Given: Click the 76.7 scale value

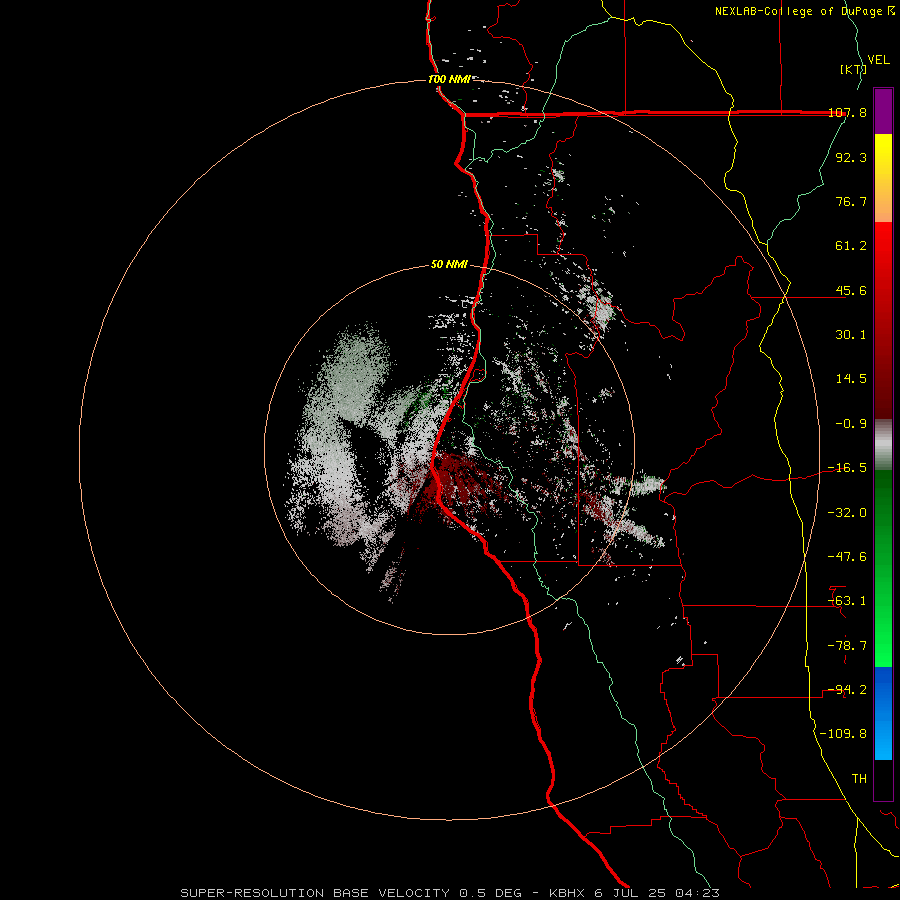Looking at the screenshot, I should pyautogui.click(x=851, y=201).
